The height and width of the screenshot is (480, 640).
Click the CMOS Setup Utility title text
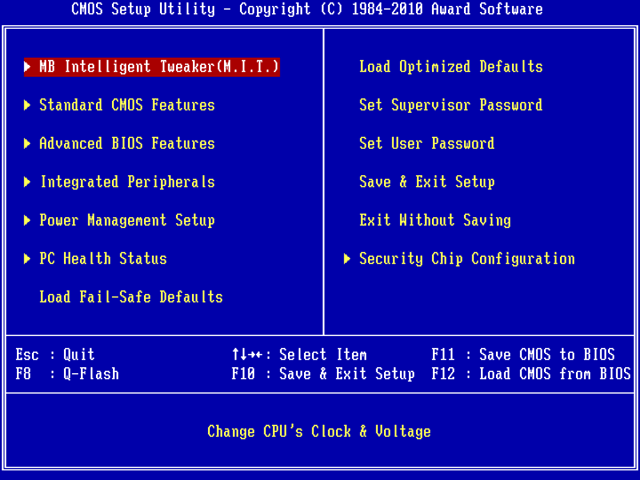tap(307, 9)
